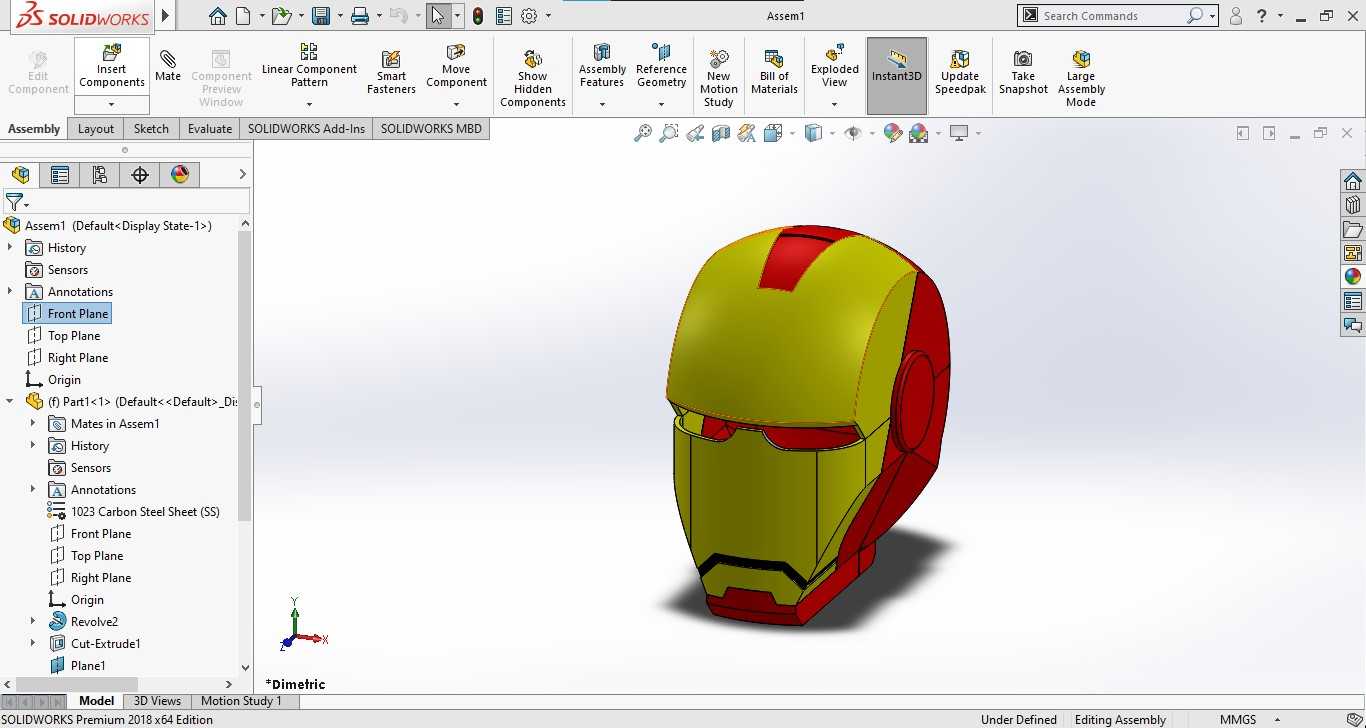Viewport: 1366px width, 728px height.
Task: Expand the top-level History folder under Assem1
Action: 10,247
